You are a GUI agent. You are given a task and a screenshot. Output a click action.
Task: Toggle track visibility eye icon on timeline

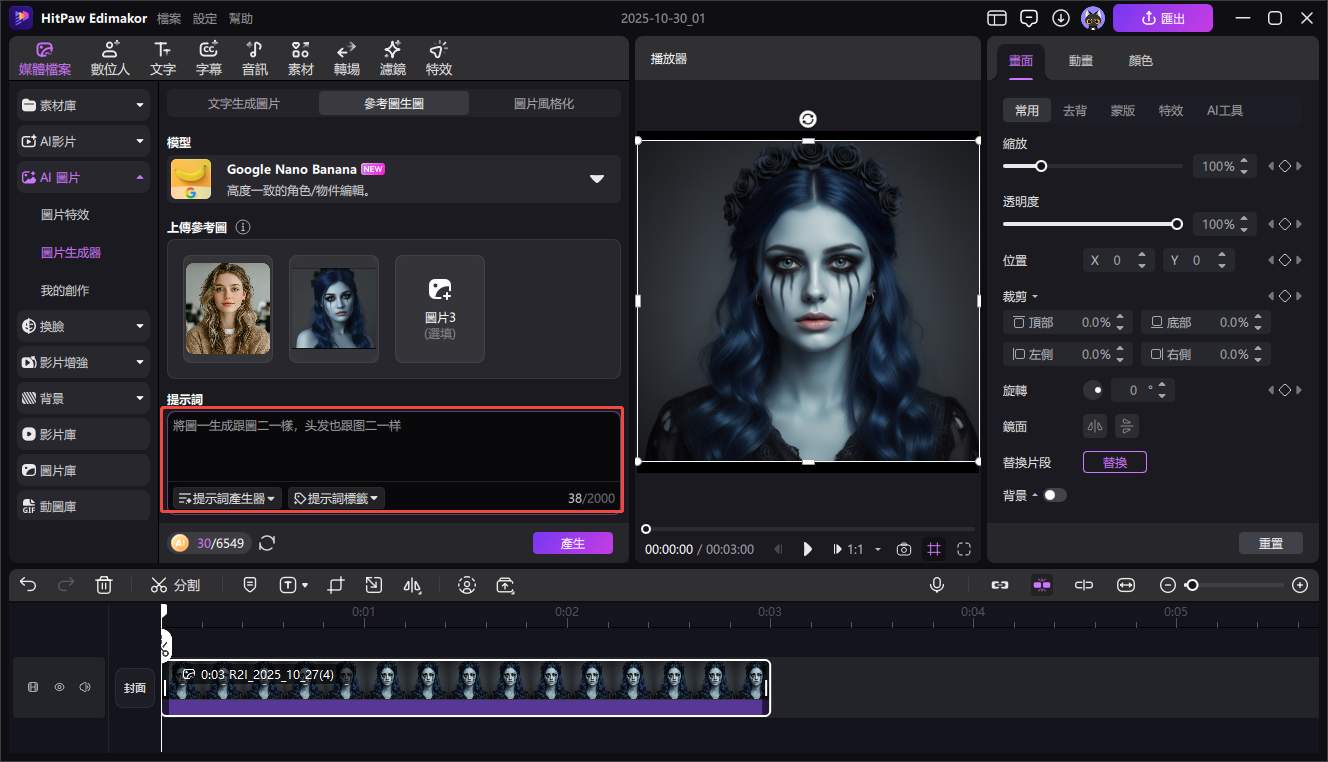(59, 687)
